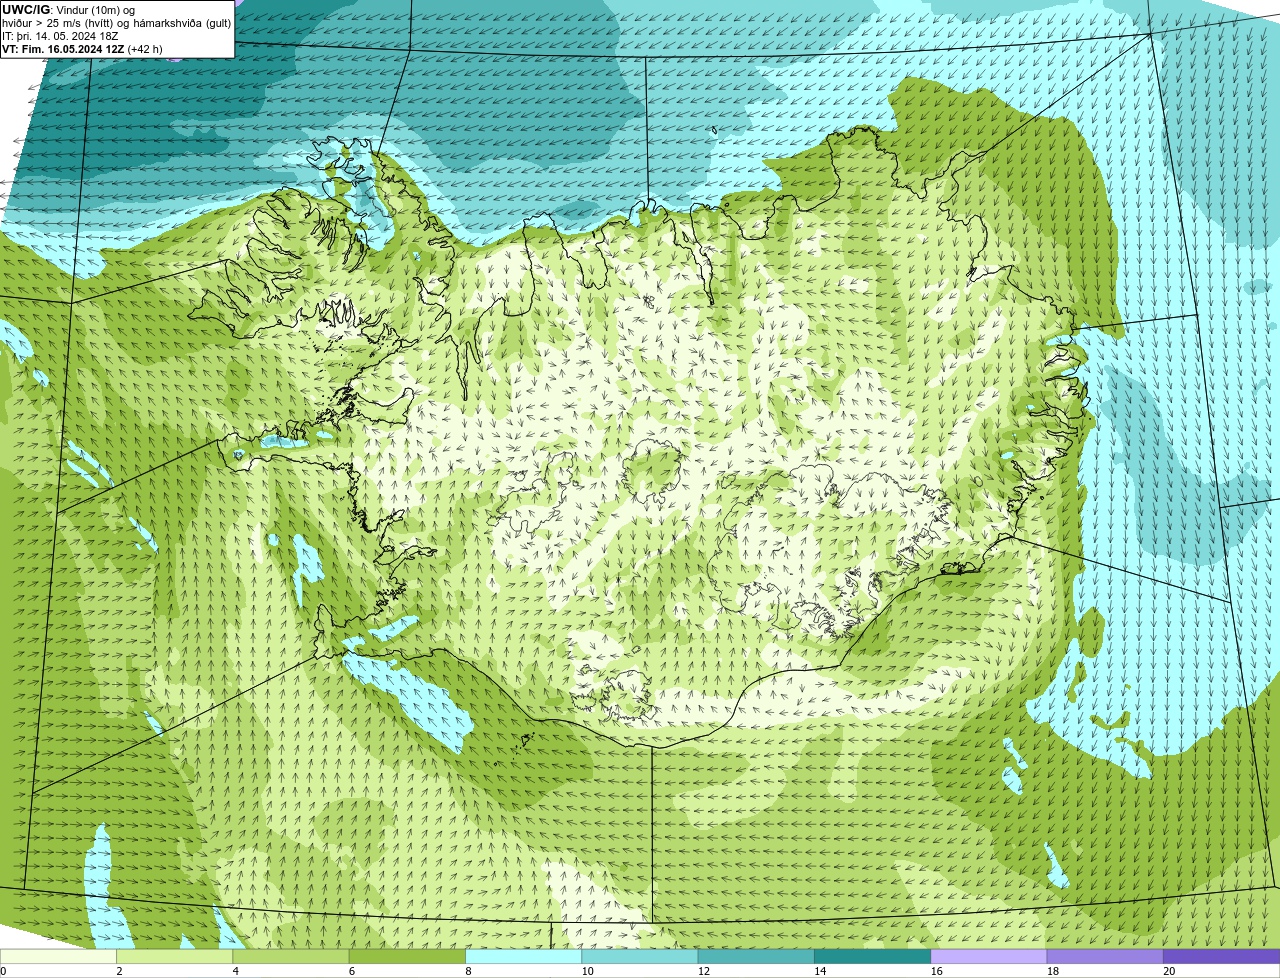Click the legend label '2'
1280x978 pixels.
(119, 971)
